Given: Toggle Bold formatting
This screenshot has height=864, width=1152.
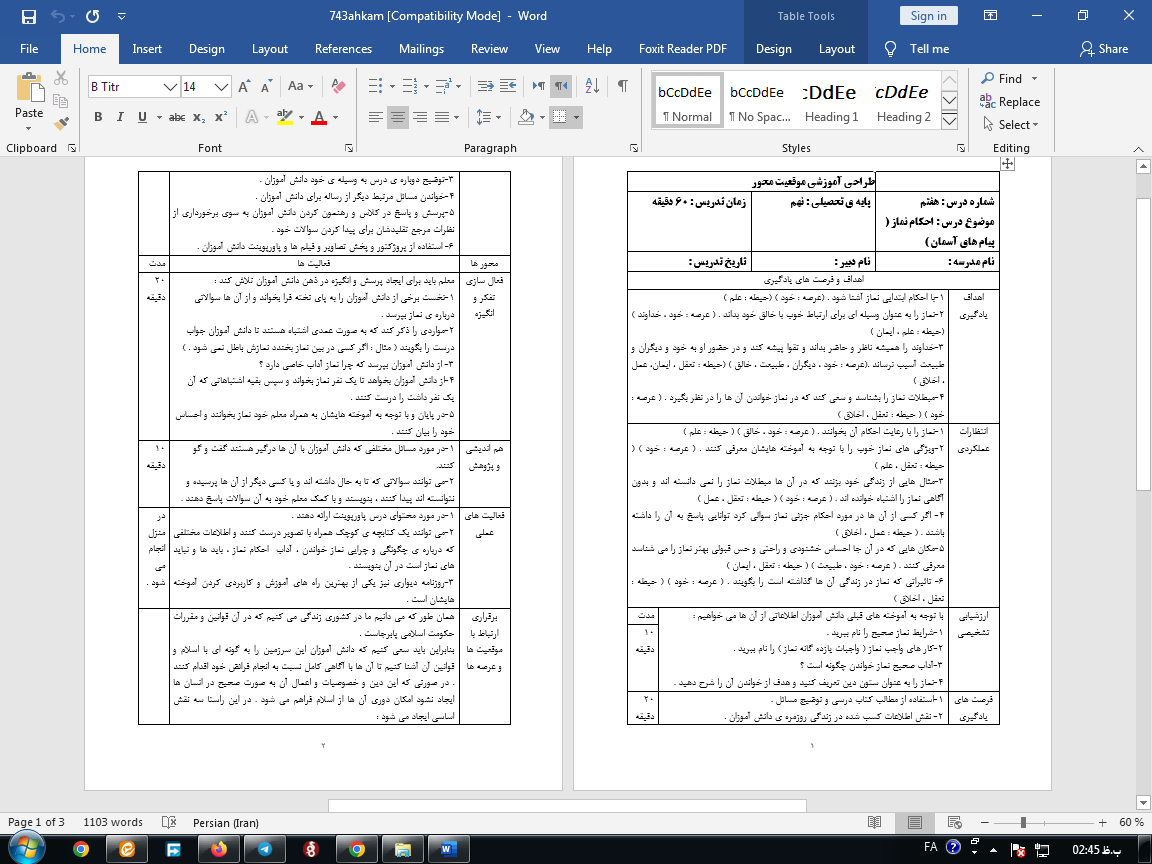Looking at the screenshot, I should click(98, 117).
